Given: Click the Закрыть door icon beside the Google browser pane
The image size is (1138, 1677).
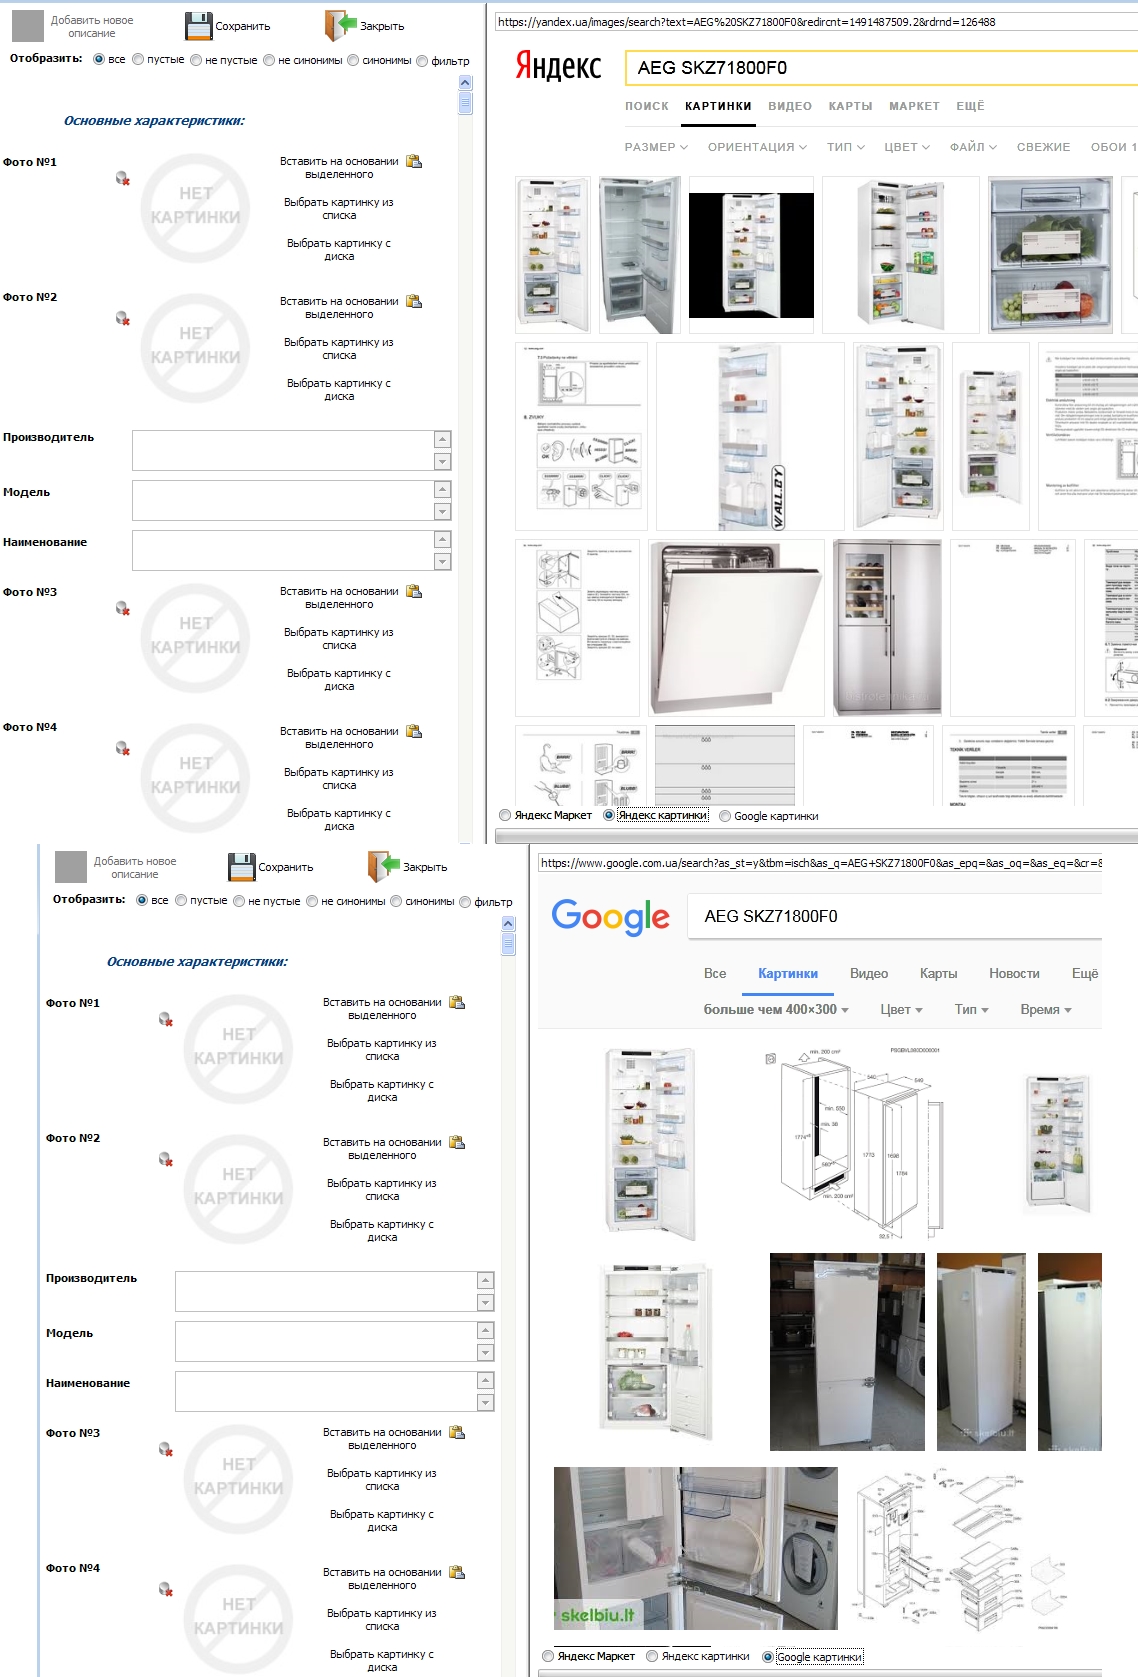Looking at the screenshot, I should (384, 867).
